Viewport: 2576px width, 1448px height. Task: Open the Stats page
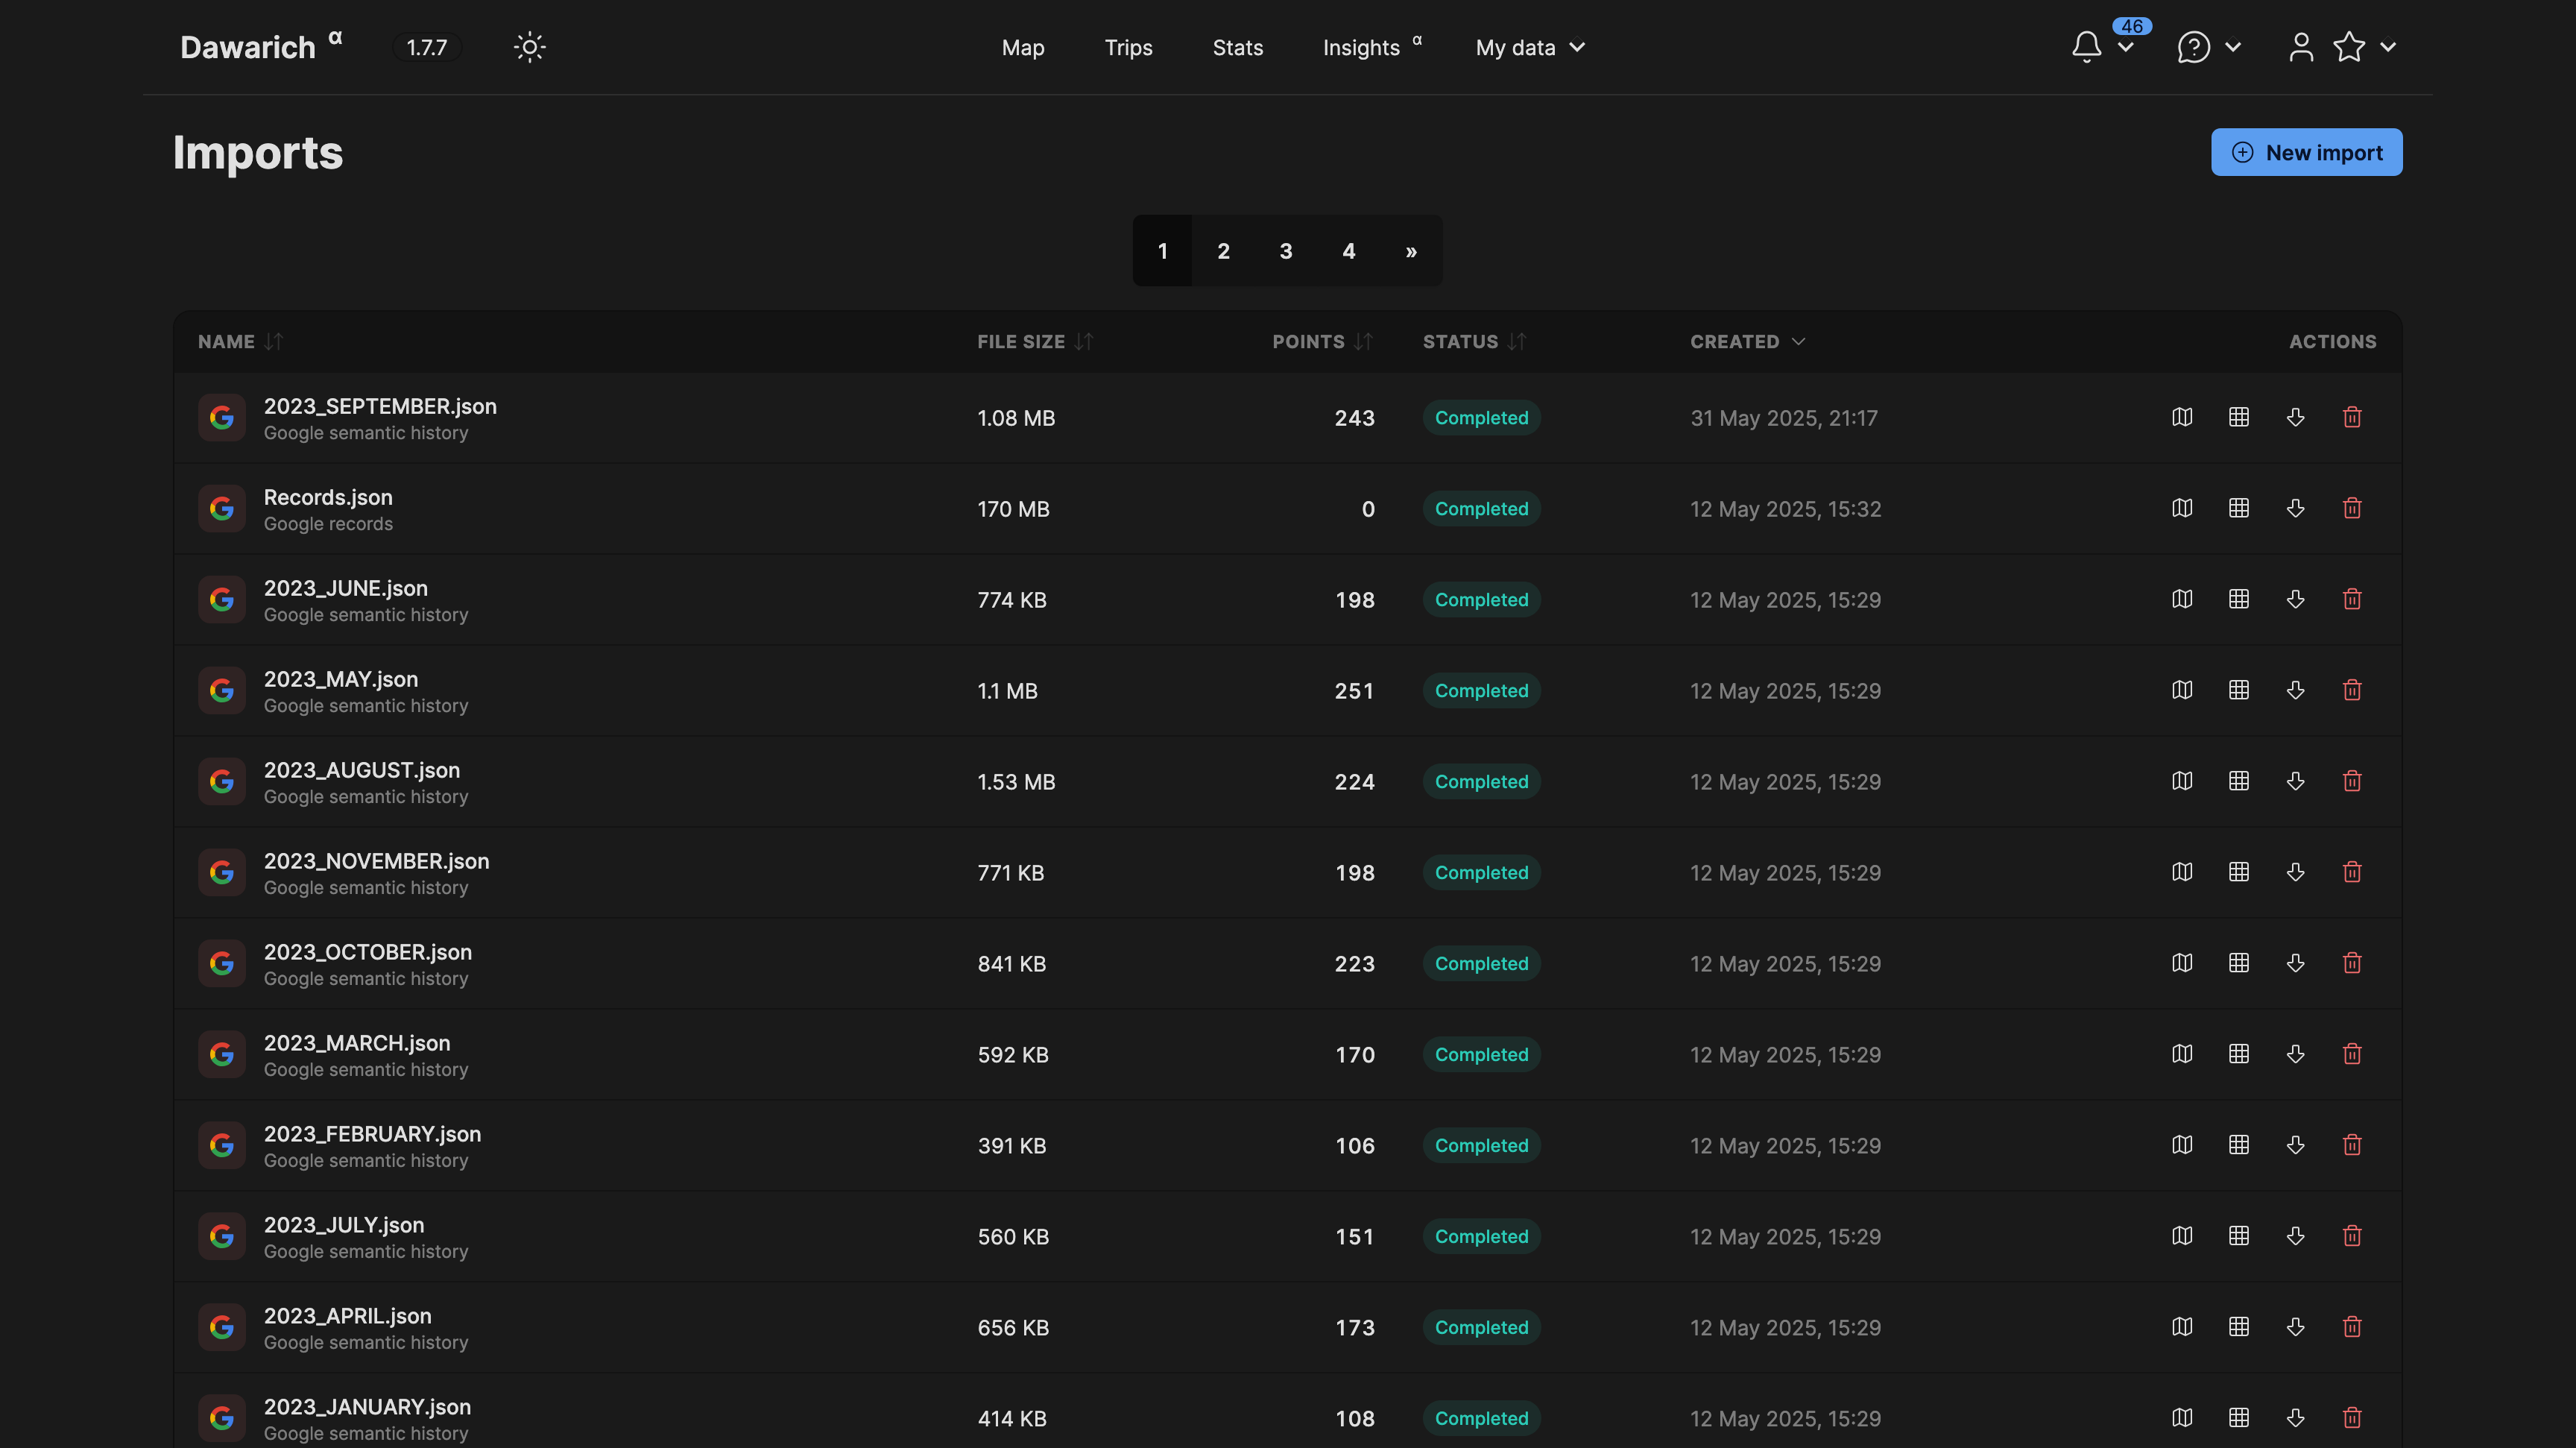pyautogui.click(x=1237, y=47)
